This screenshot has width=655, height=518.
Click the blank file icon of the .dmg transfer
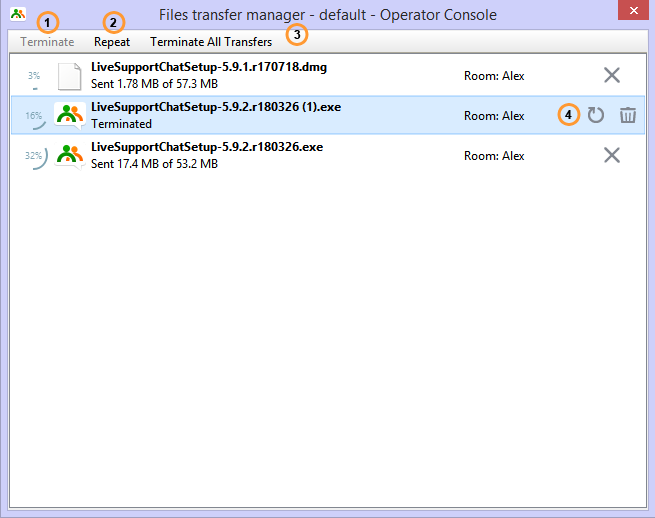tap(69, 76)
